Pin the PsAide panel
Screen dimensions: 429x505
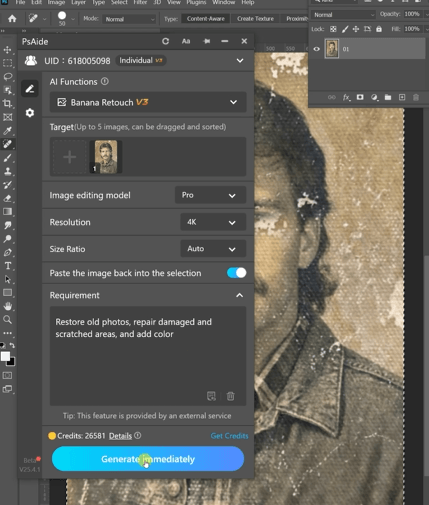[207, 41]
